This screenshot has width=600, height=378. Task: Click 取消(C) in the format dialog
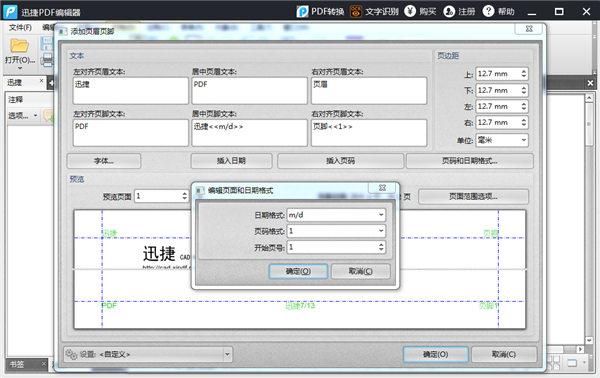click(x=360, y=271)
